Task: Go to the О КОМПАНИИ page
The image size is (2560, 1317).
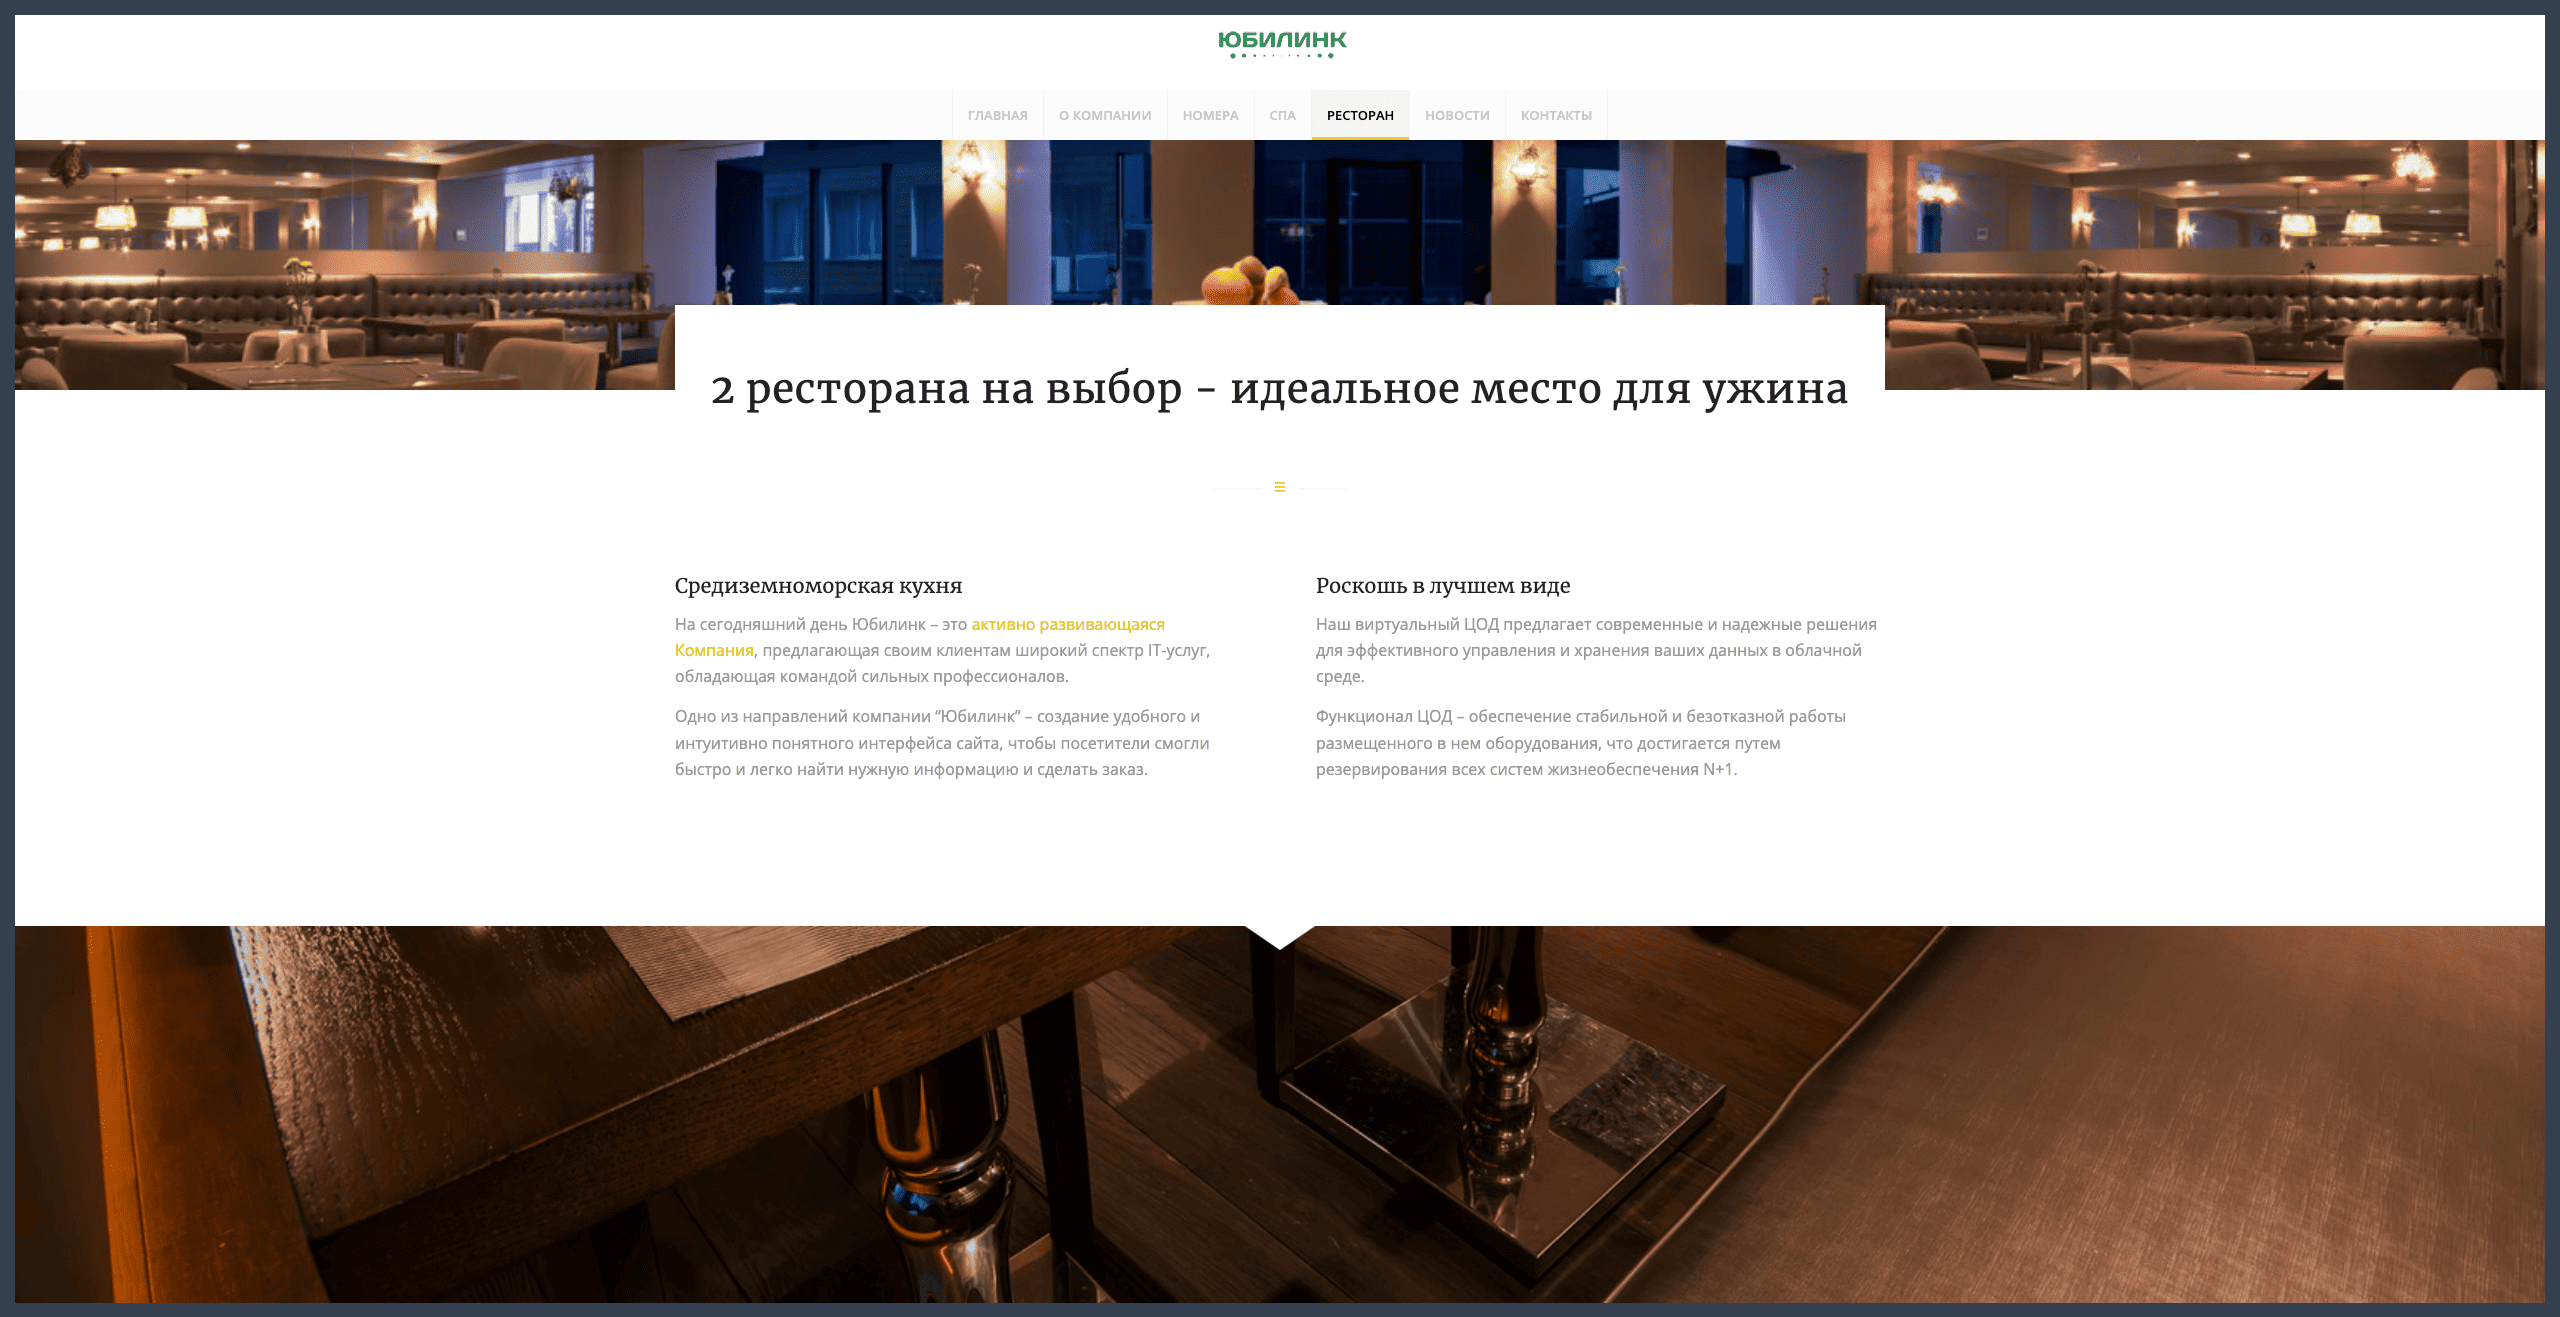Action: click(x=1104, y=115)
